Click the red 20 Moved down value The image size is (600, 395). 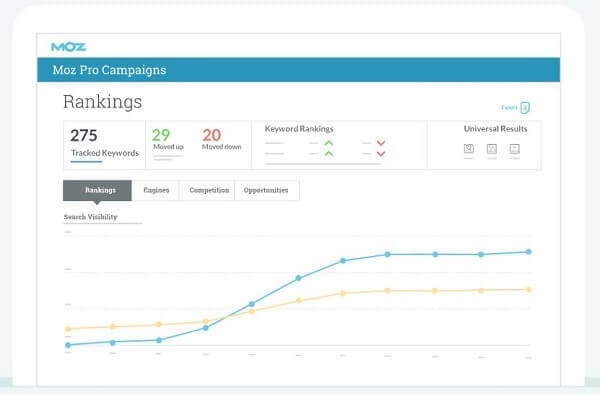(212, 135)
